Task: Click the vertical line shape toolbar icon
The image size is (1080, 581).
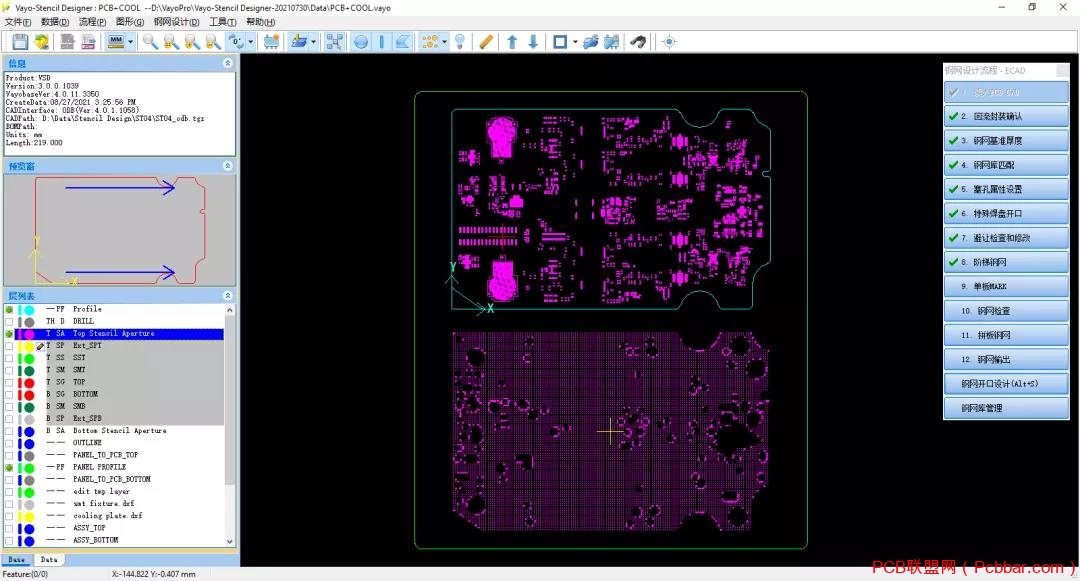Action: pyautogui.click(x=382, y=42)
